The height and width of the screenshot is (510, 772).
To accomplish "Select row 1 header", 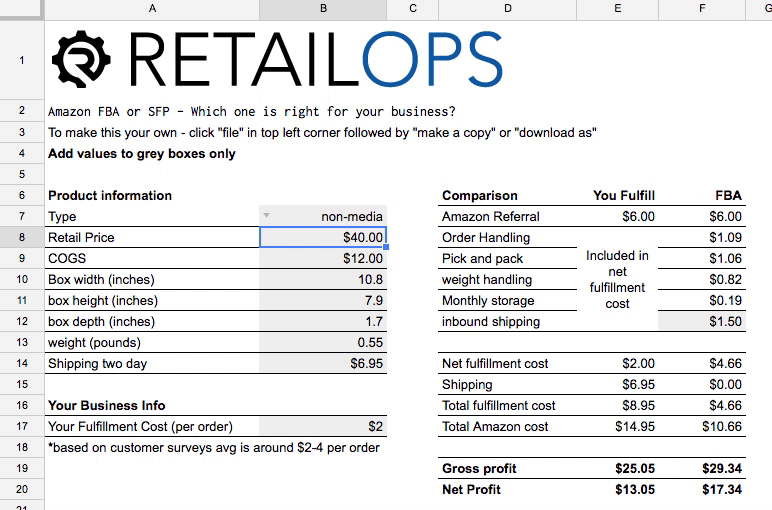I will 22,60.
